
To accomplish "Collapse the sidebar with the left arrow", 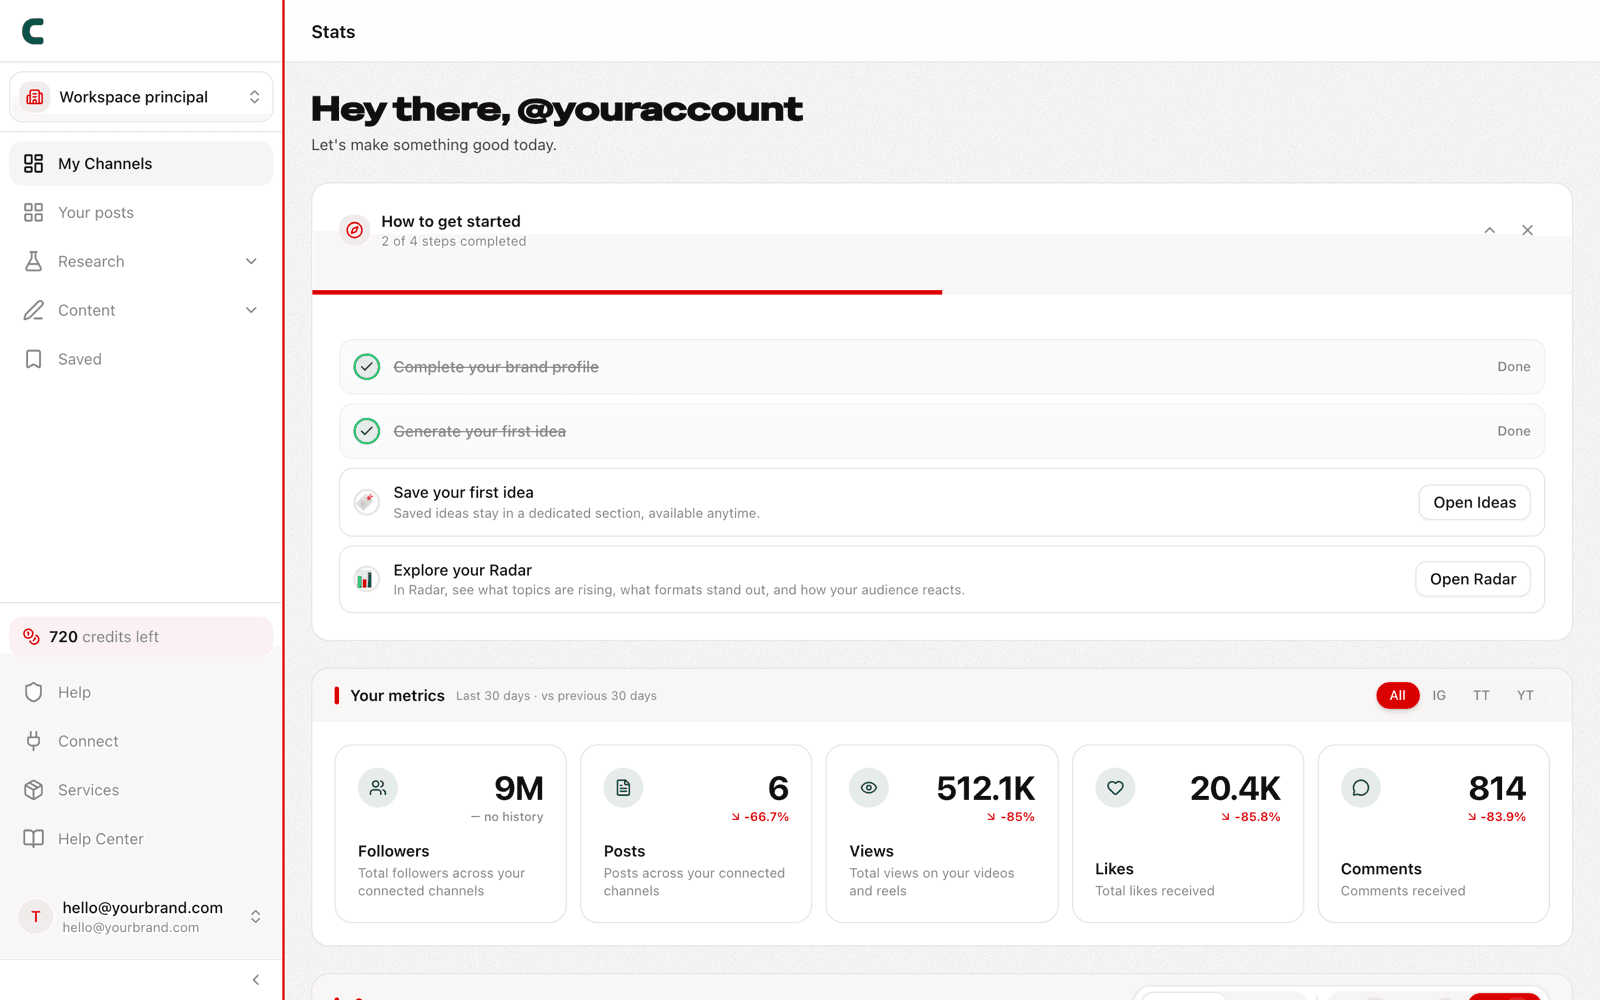I will pos(256,980).
